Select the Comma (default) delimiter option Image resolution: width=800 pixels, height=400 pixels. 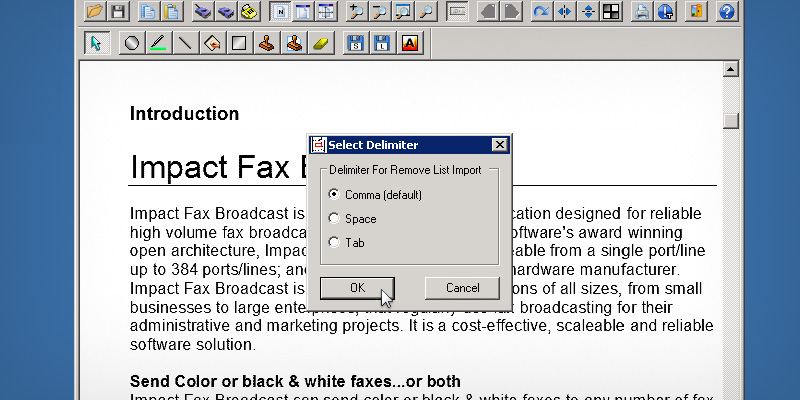point(334,194)
